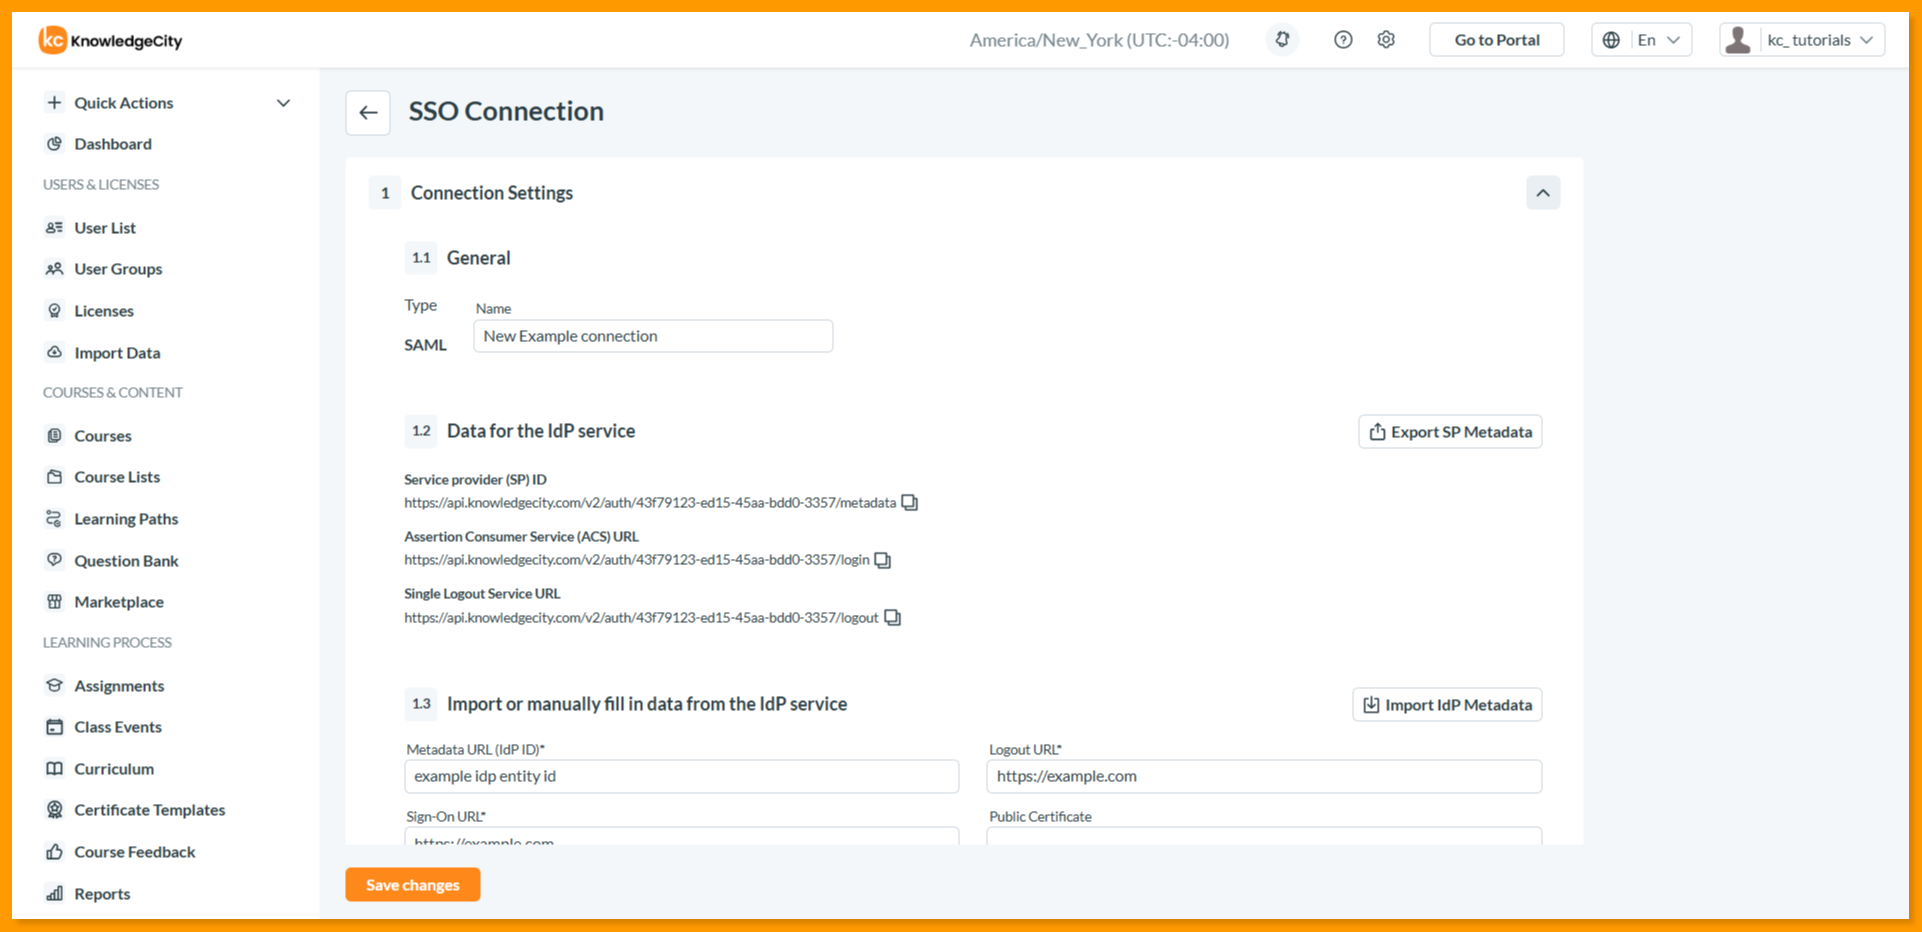Copy the Assertion Consumer Service URL
The image size is (1922, 932).
click(x=882, y=560)
